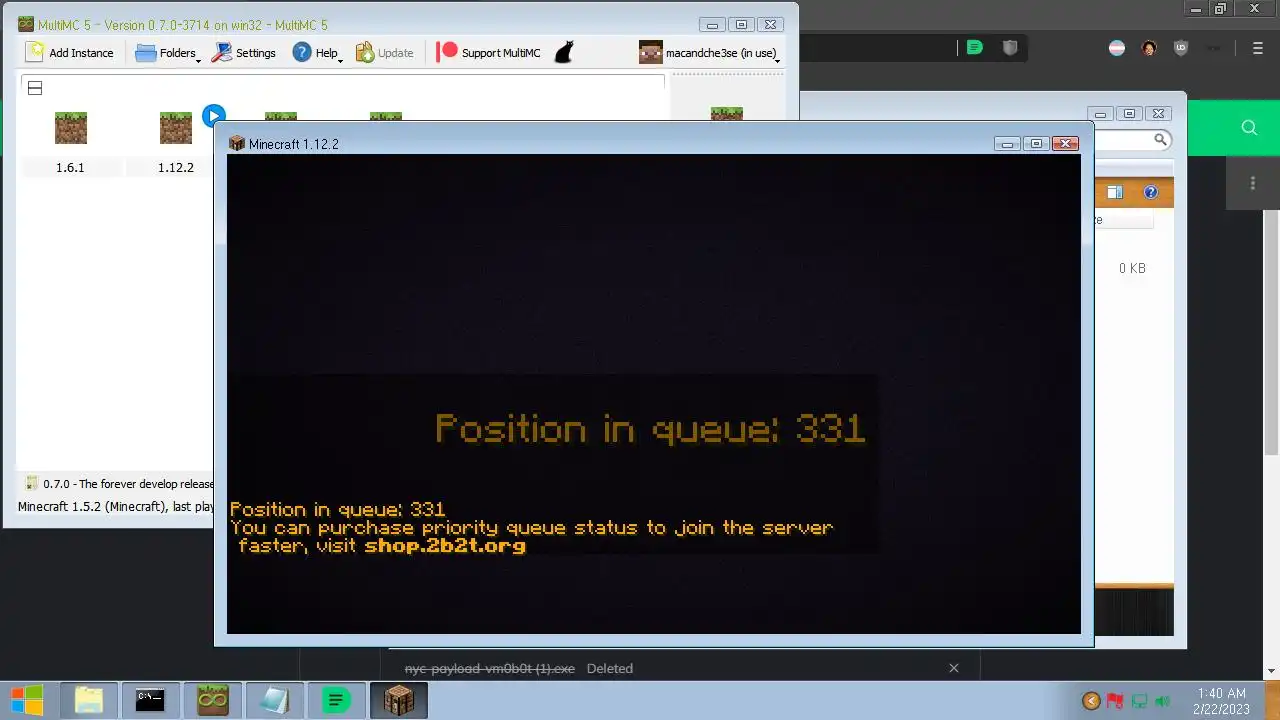The height and width of the screenshot is (720, 1280).
Task: Open the Windows Start button
Action: [x=27, y=700]
